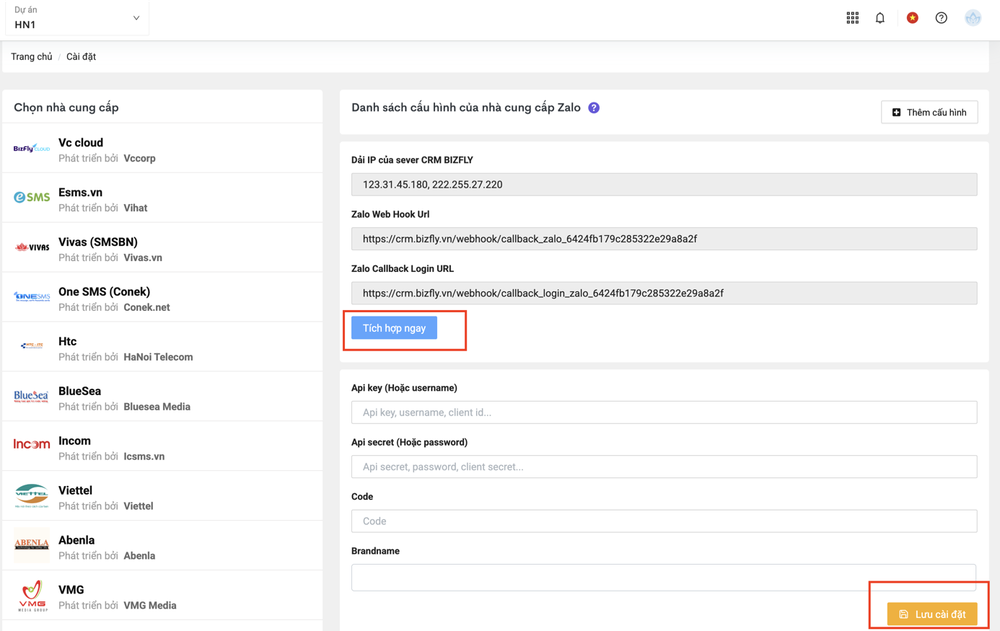Click the Vietnam flag language icon
Image resolution: width=1000 pixels, height=631 pixels.
pos(912,18)
